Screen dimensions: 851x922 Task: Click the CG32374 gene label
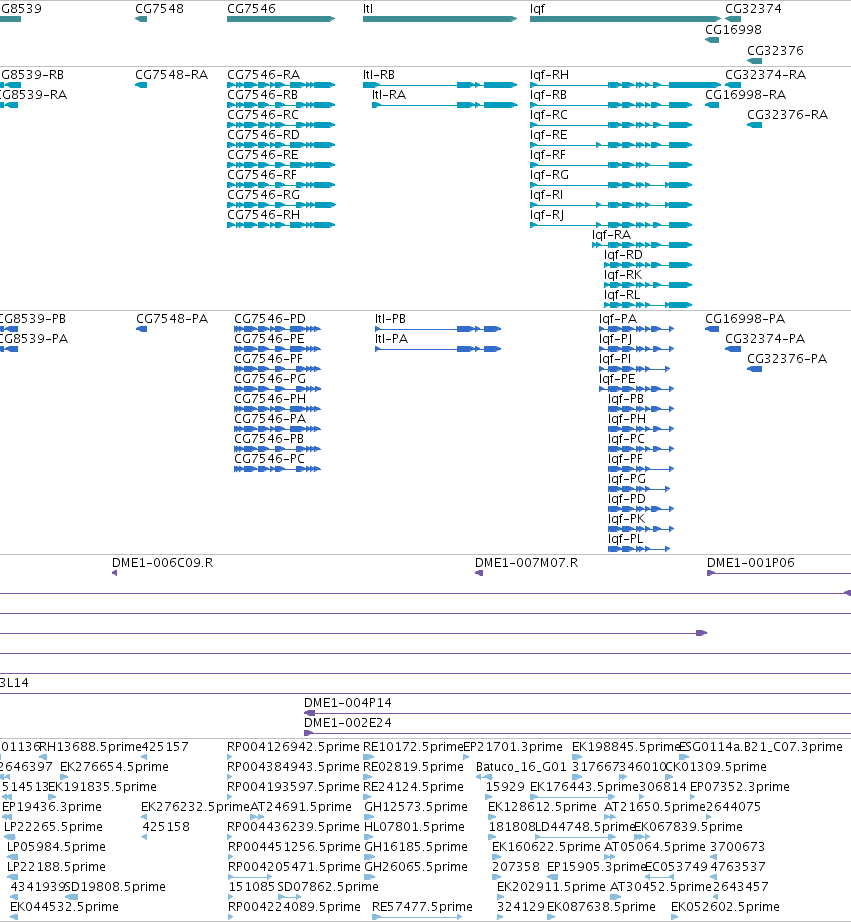click(x=753, y=9)
